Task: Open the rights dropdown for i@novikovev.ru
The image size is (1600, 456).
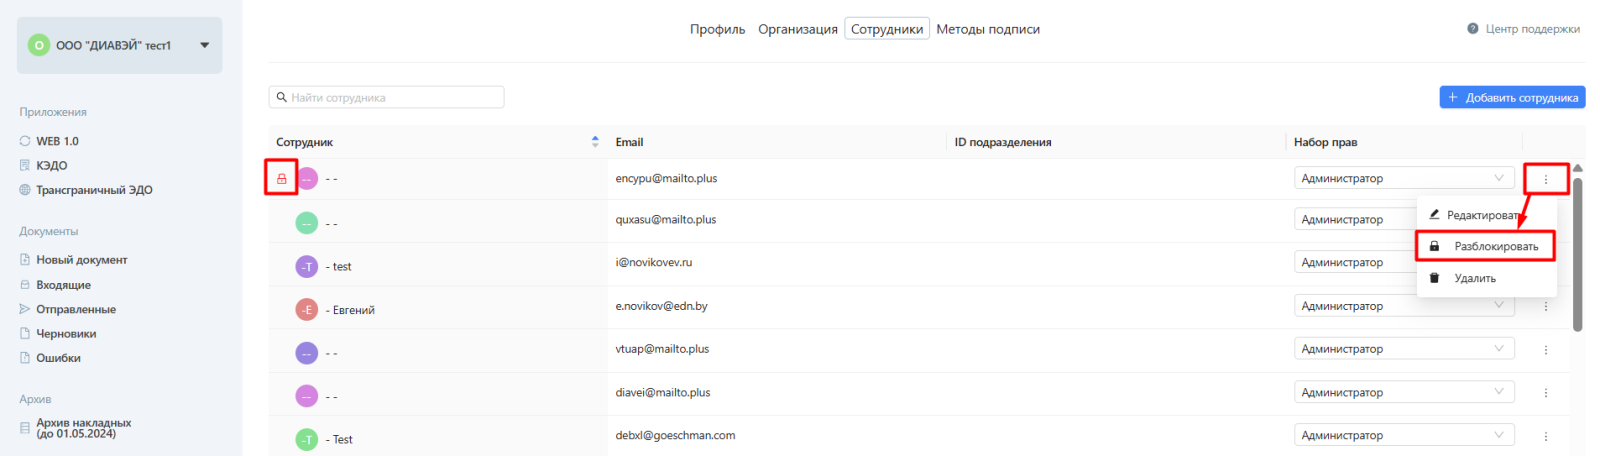Action: tap(1403, 262)
